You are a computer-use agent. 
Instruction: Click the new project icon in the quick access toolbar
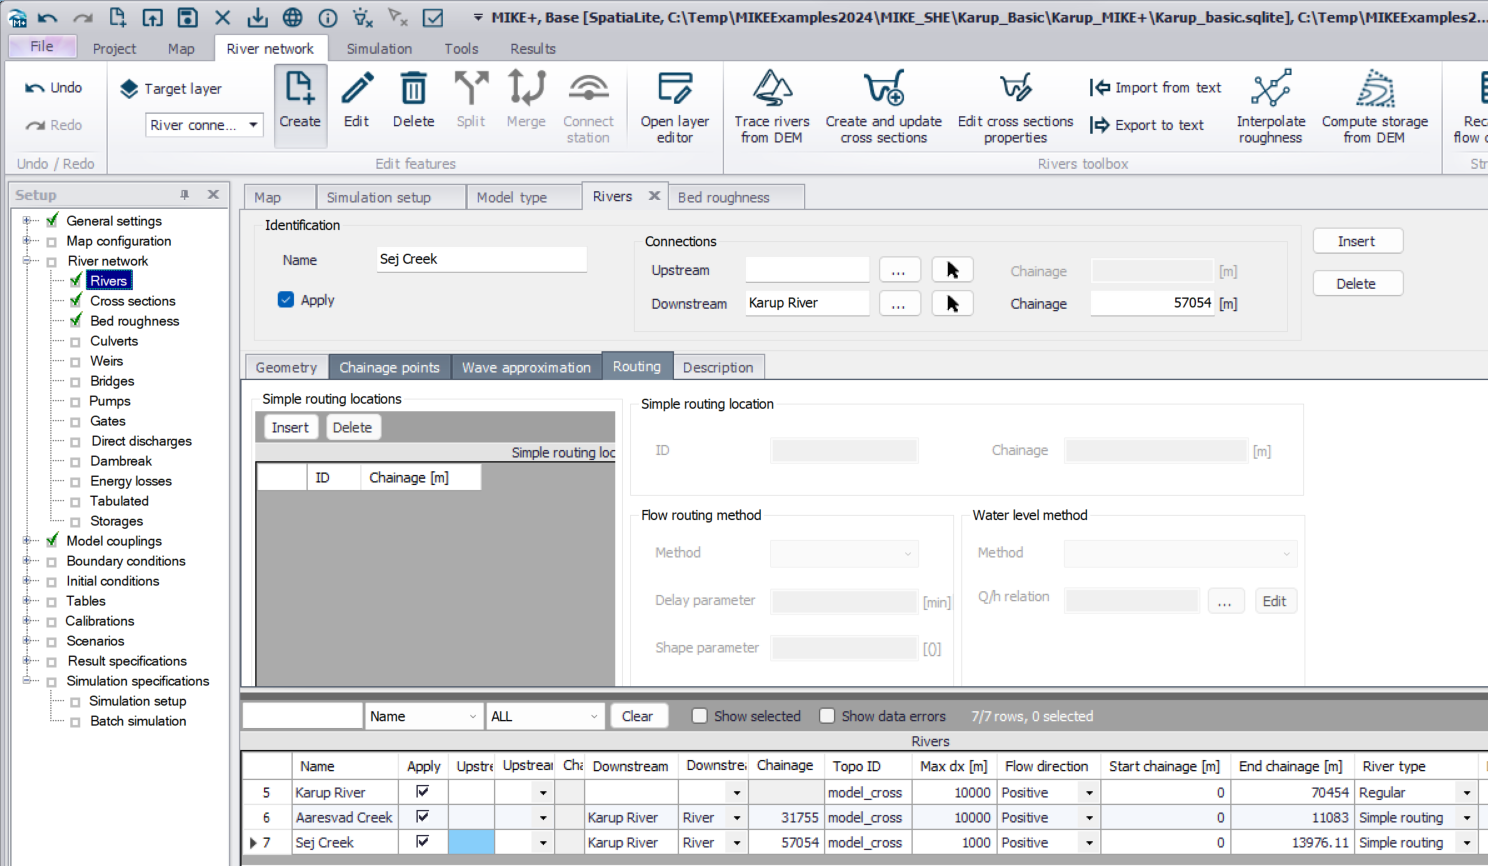pyautogui.click(x=117, y=17)
